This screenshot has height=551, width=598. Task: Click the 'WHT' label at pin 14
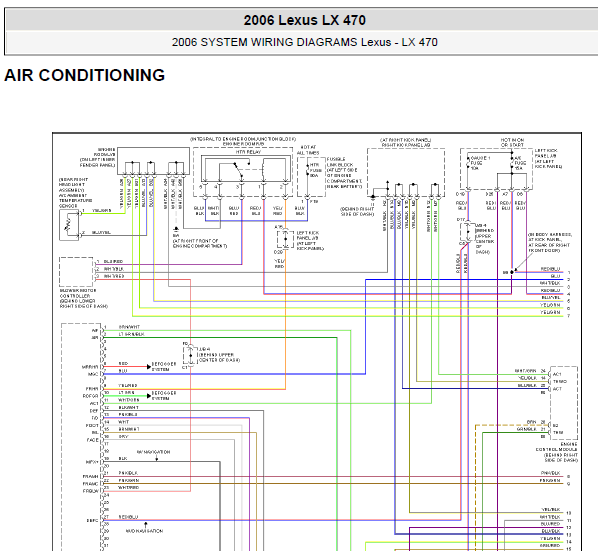124,422
